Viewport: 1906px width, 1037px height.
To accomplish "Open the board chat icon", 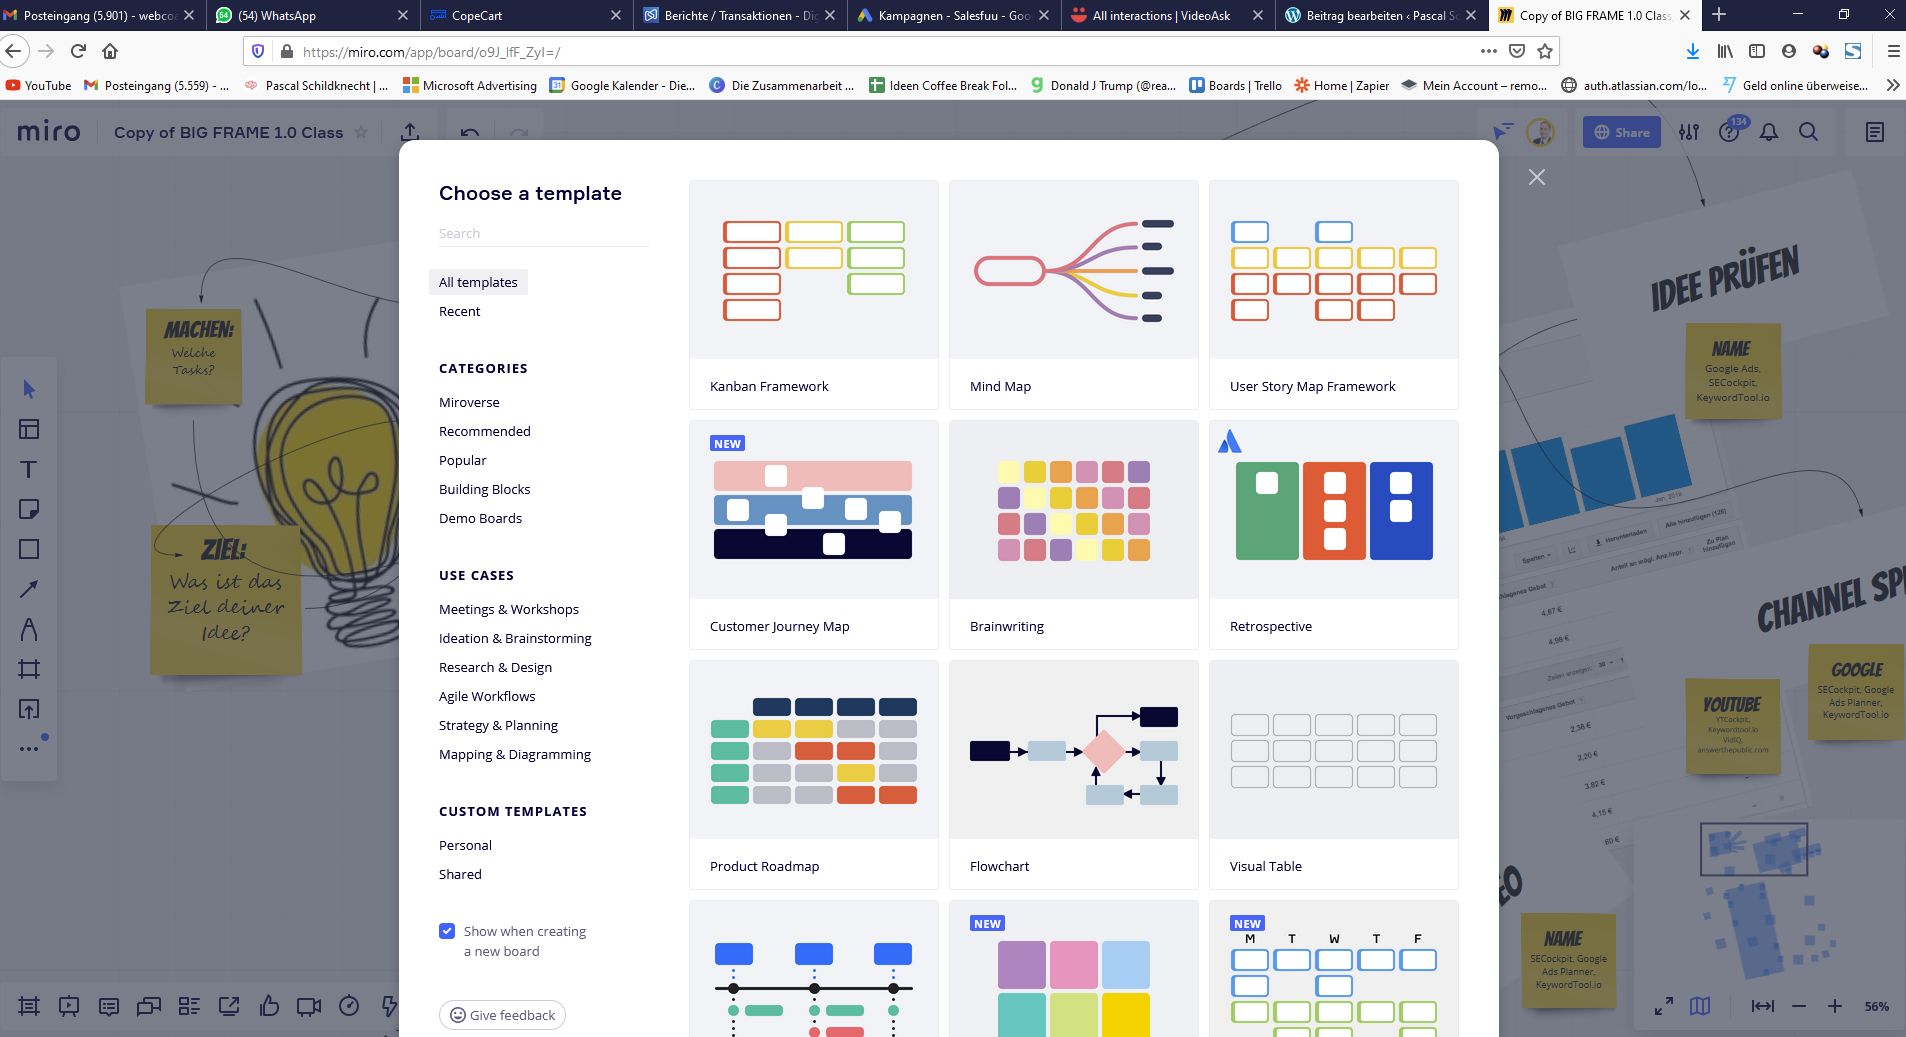I will pos(149,1006).
